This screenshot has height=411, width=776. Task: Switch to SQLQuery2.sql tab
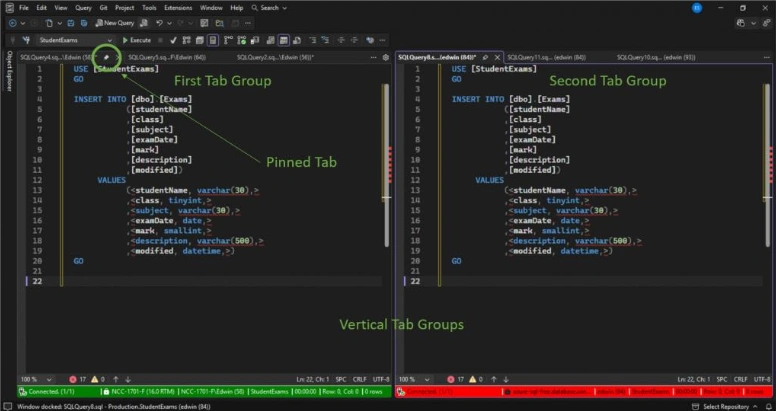point(275,57)
